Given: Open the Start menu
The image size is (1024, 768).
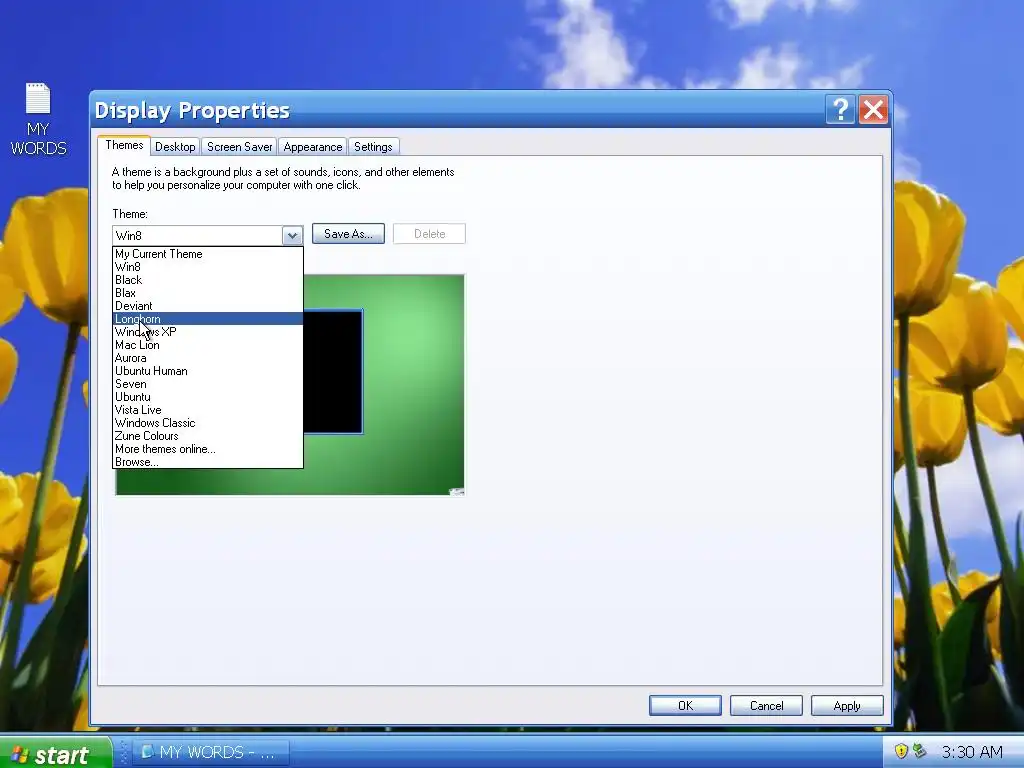Looking at the screenshot, I should (56, 753).
